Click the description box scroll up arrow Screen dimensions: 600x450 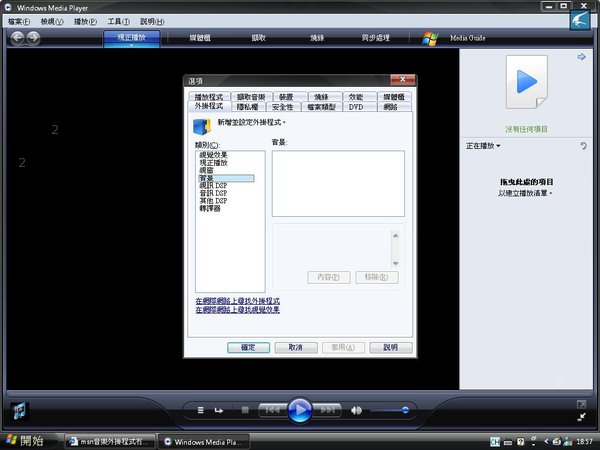point(396,235)
